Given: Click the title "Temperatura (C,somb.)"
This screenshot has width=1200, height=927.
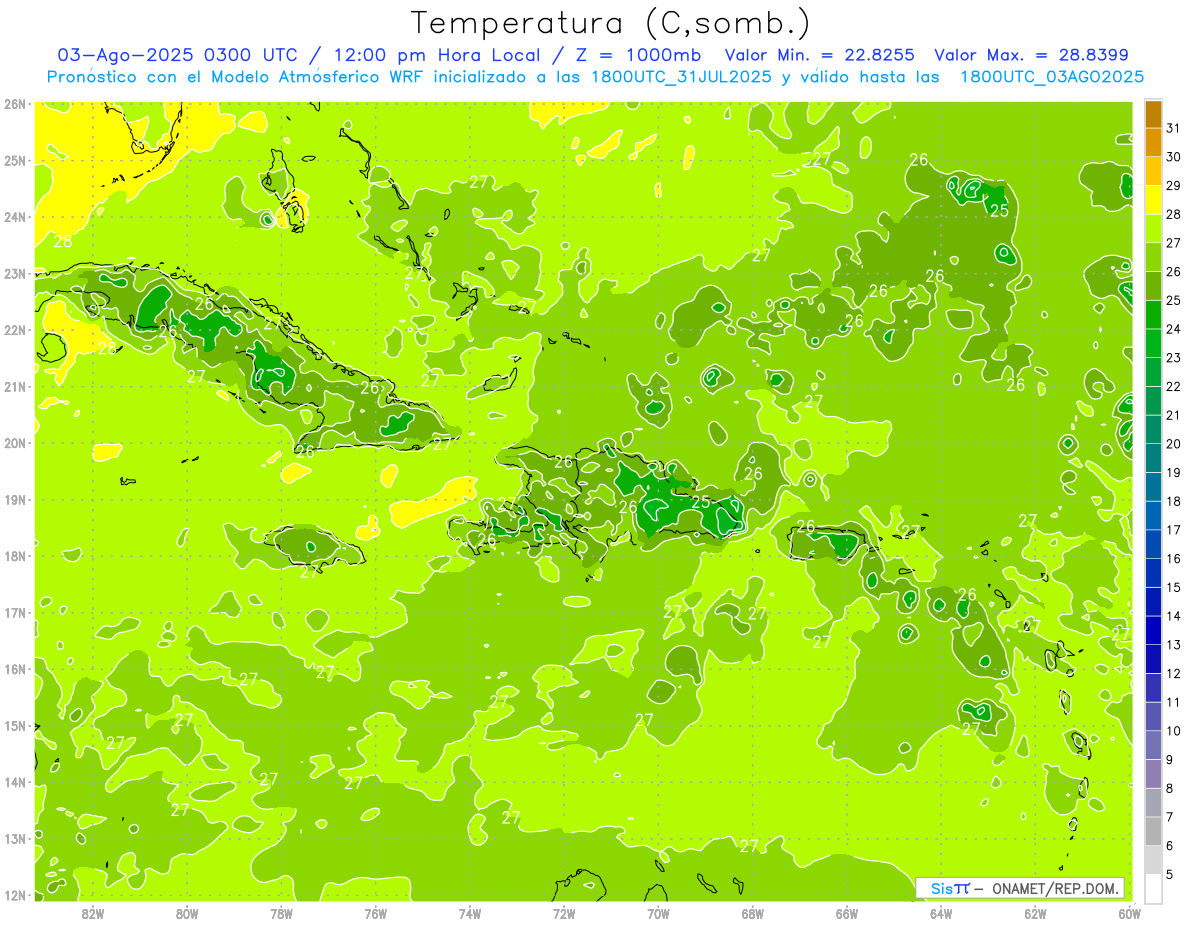Looking at the screenshot, I should [610, 22].
